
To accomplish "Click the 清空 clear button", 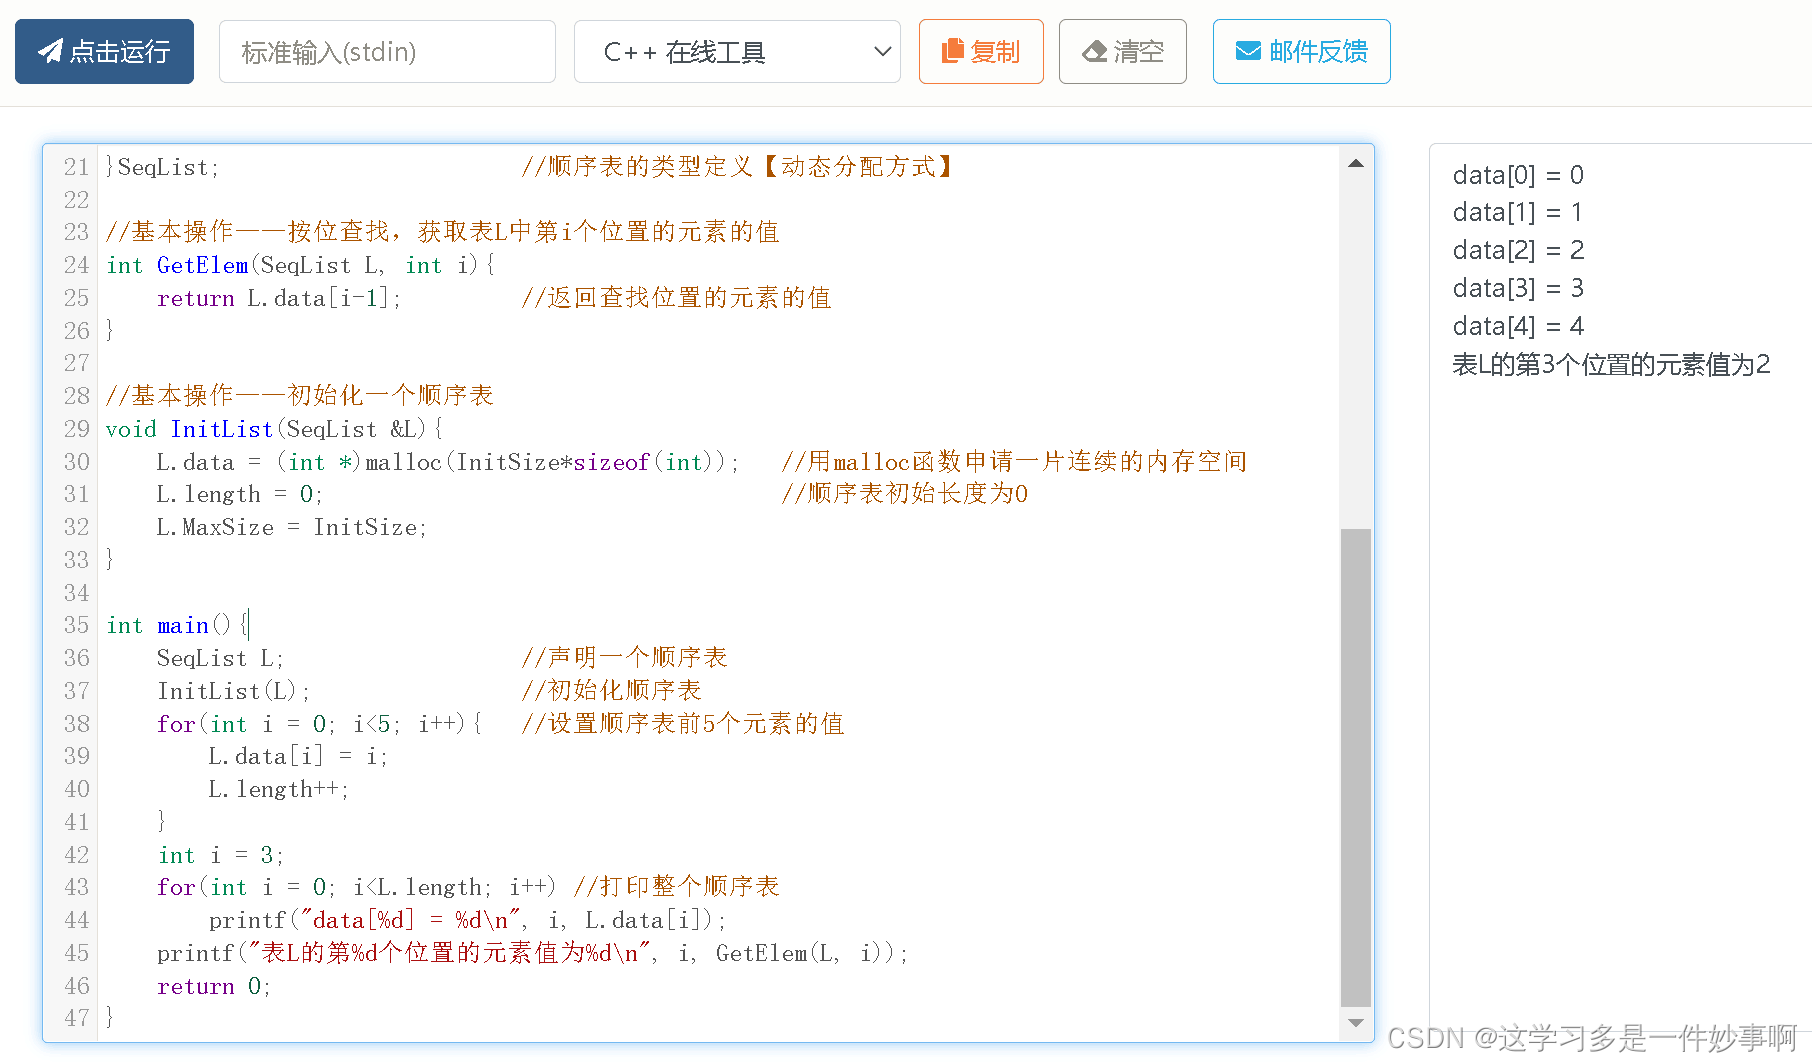I will pos(1123,51).
